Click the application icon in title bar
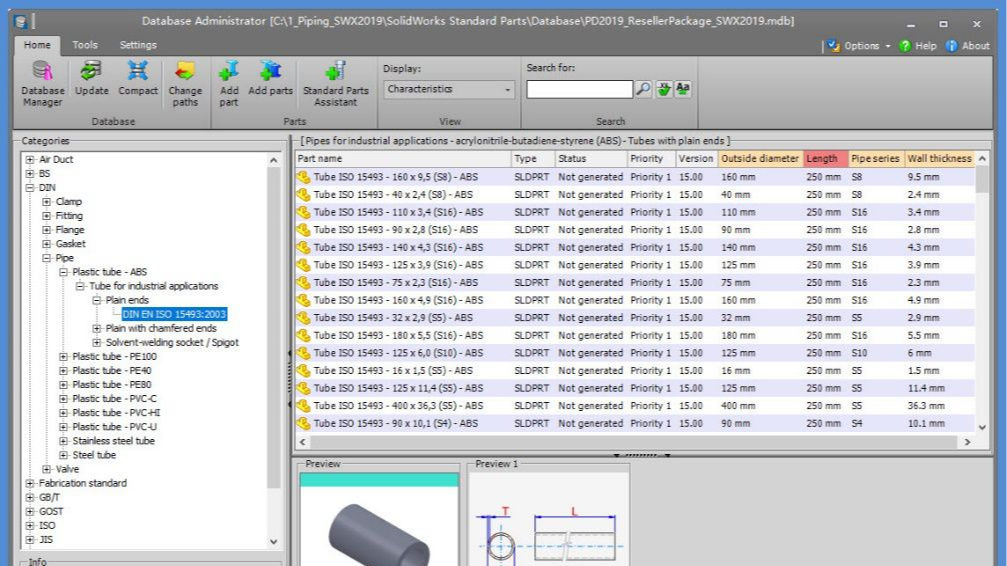The height and width of the screenshot is (566, 1007). point(21,22)
